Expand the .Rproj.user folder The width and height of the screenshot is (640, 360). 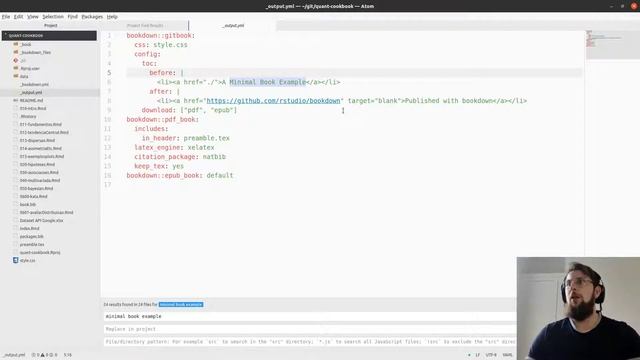click(x=30, y=68)
